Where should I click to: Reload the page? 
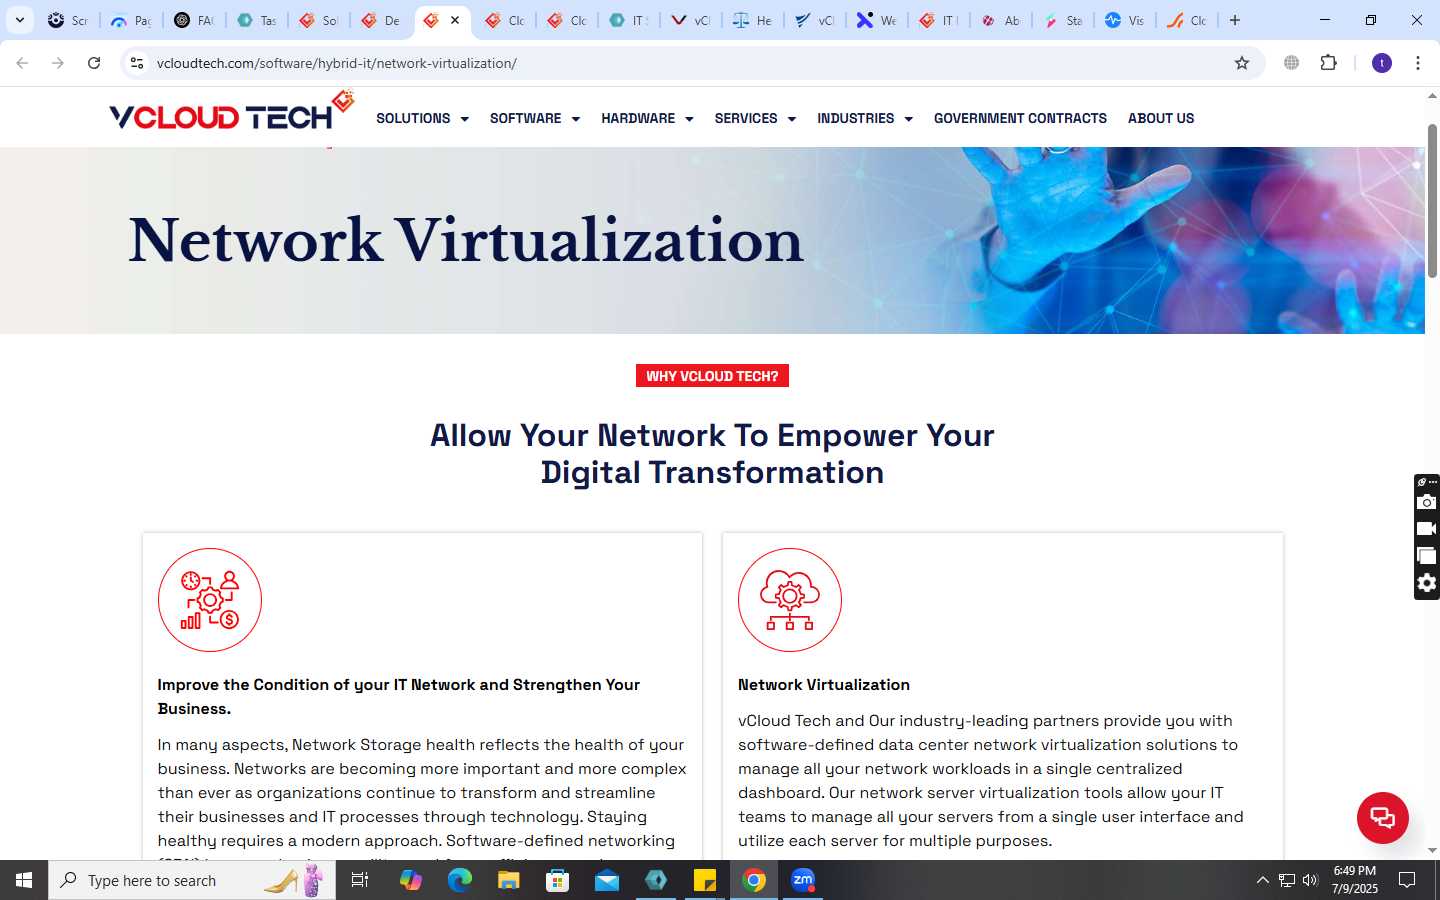(94, 63)
